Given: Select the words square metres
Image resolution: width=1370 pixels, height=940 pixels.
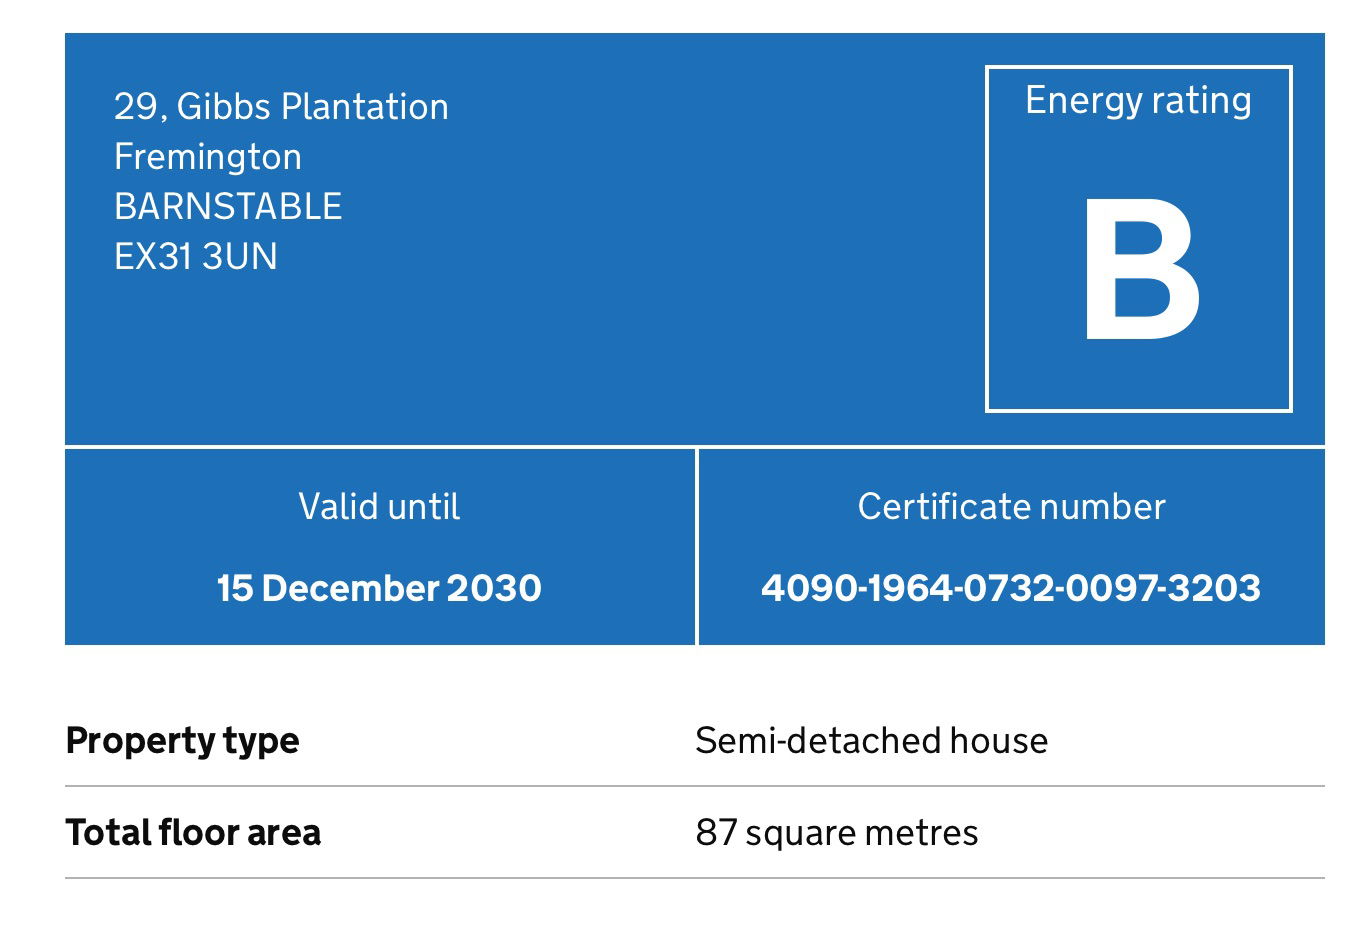Looking at the screenshot, I should (862, 833).
